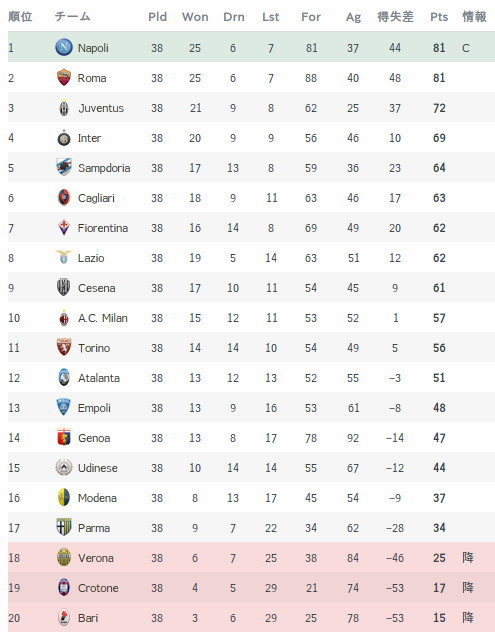The image size is (495, 641).
Task: Open the Torino team name link
Action: tap(94, 348)
